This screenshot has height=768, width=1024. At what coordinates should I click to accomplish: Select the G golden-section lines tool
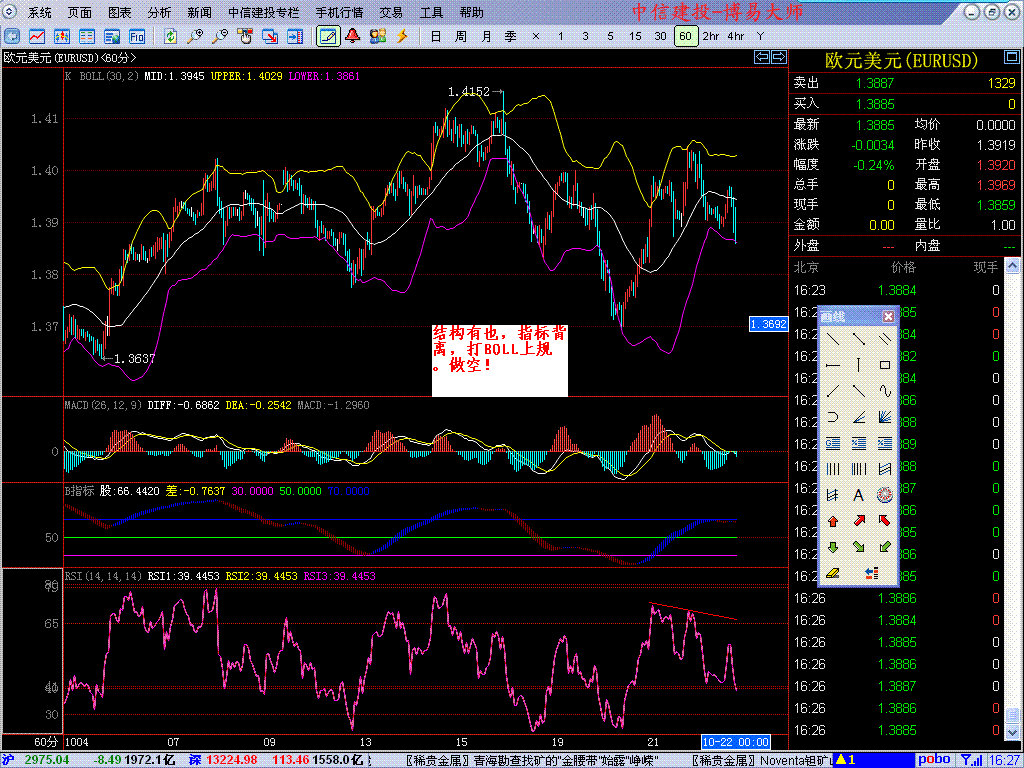(x=833, y=443)
